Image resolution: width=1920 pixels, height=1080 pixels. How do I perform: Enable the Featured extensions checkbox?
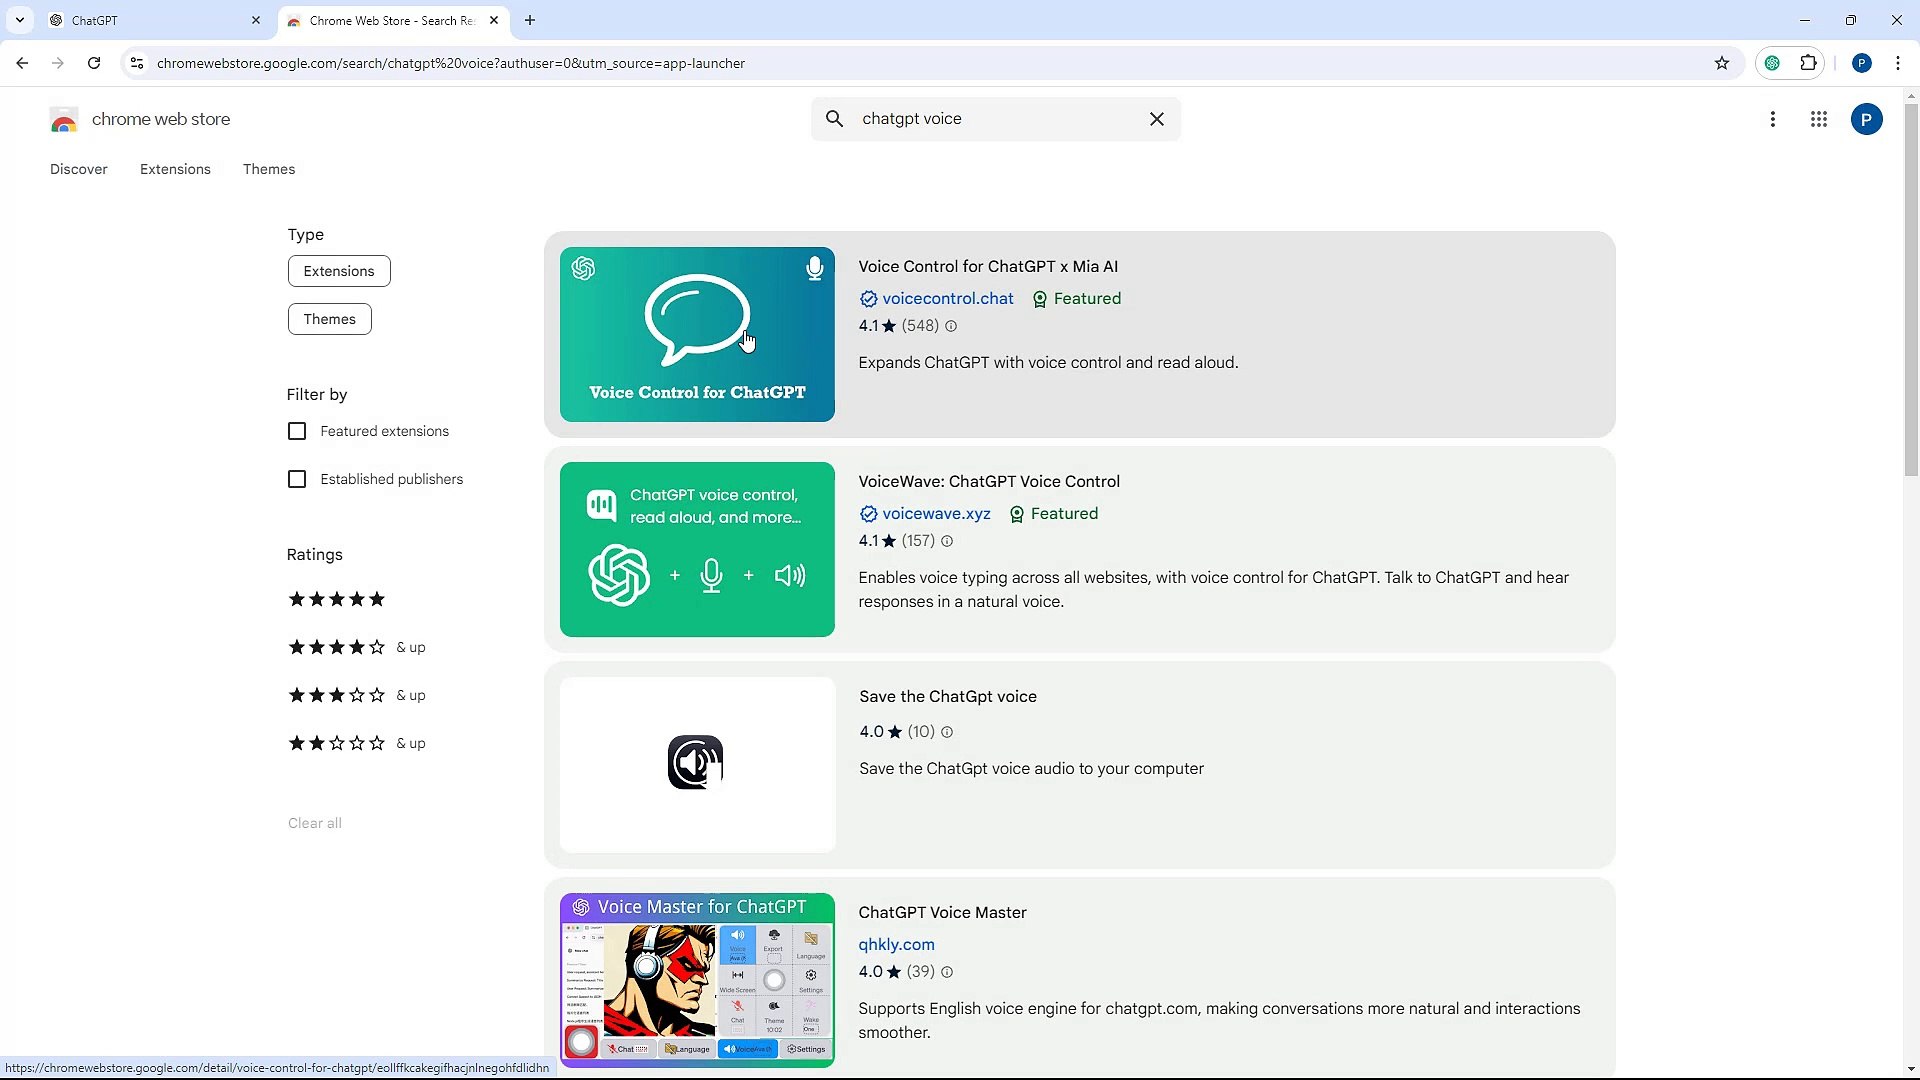pos(297,431)
